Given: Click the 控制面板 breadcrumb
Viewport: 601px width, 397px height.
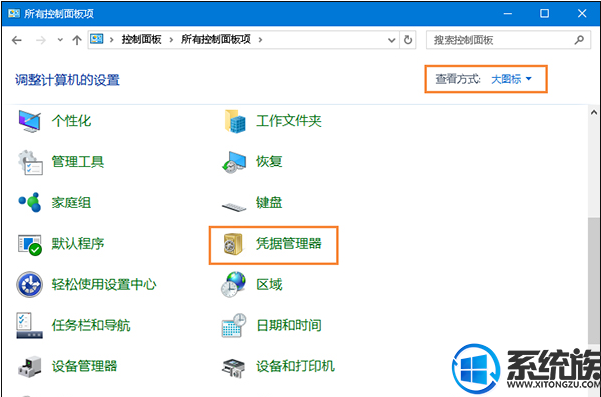Looking at the screenshot, I should click(x=141, y=39).
